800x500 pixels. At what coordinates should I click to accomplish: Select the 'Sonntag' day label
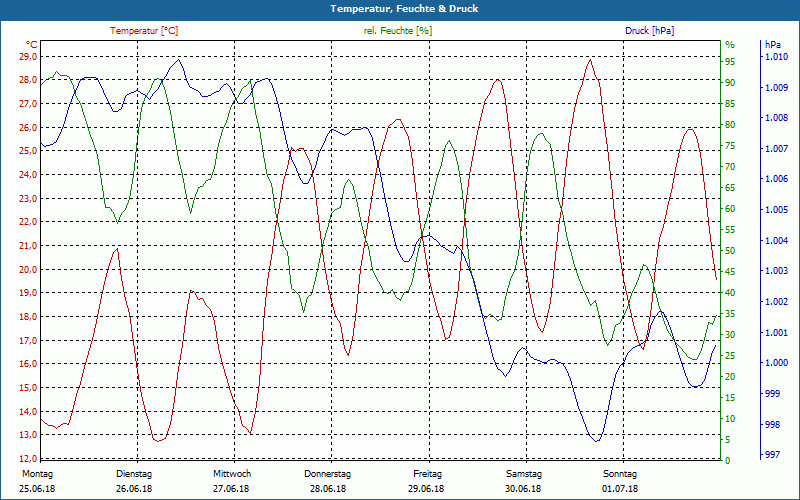(620, 474)
